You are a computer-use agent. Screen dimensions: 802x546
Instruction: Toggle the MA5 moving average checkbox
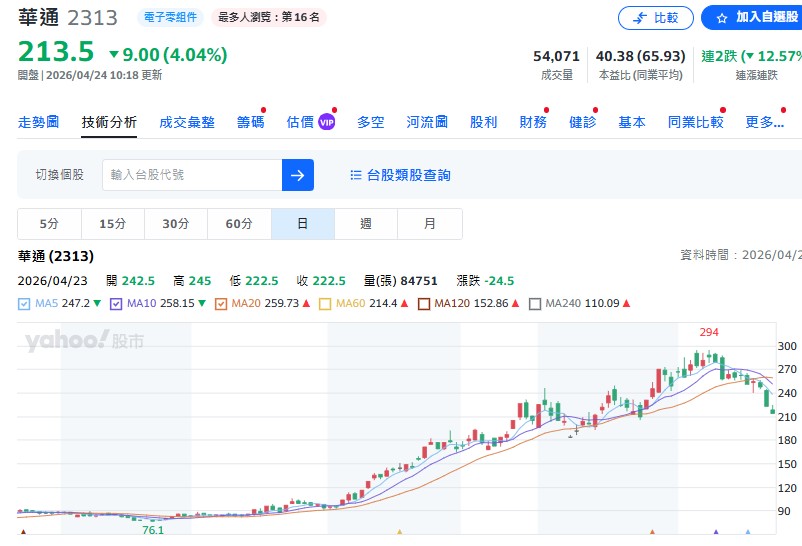[24, 304]
